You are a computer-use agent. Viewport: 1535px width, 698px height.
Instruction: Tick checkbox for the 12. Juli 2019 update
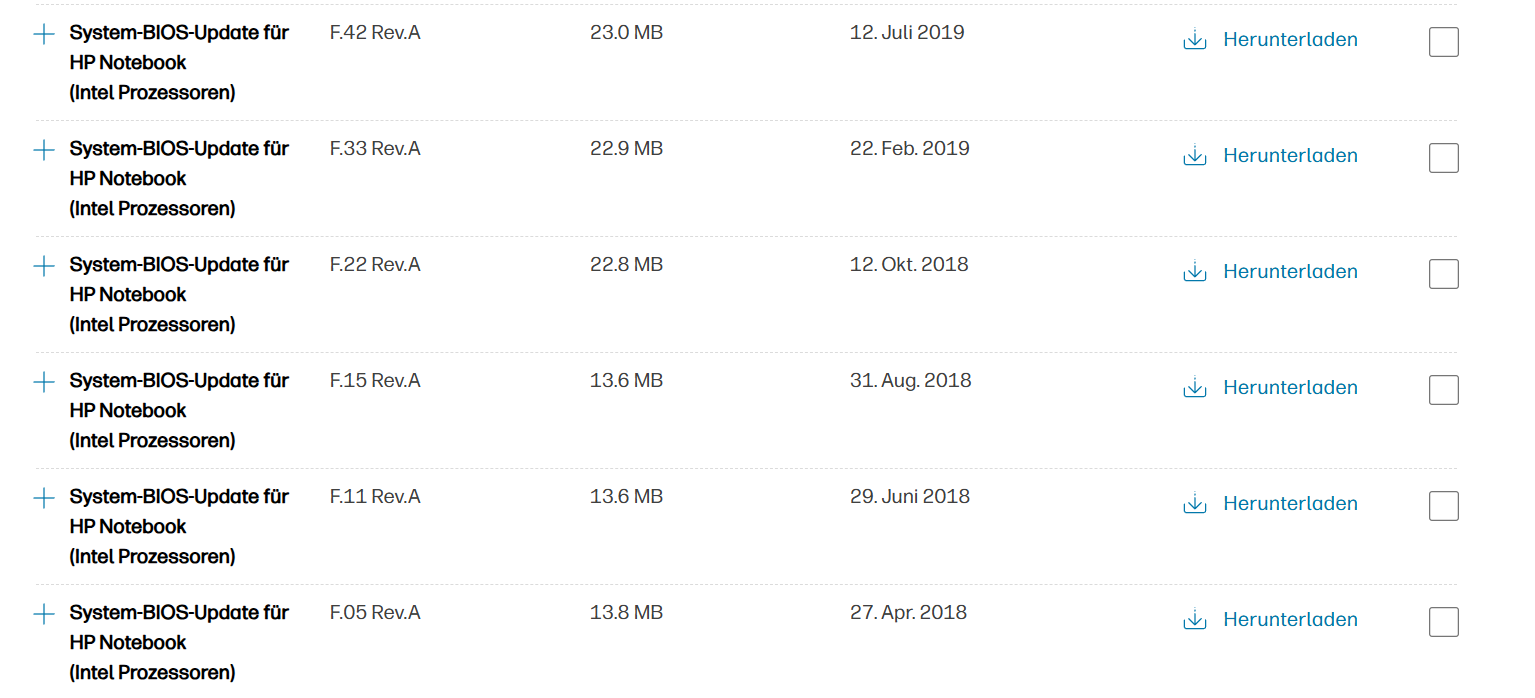click(1444, 42)
